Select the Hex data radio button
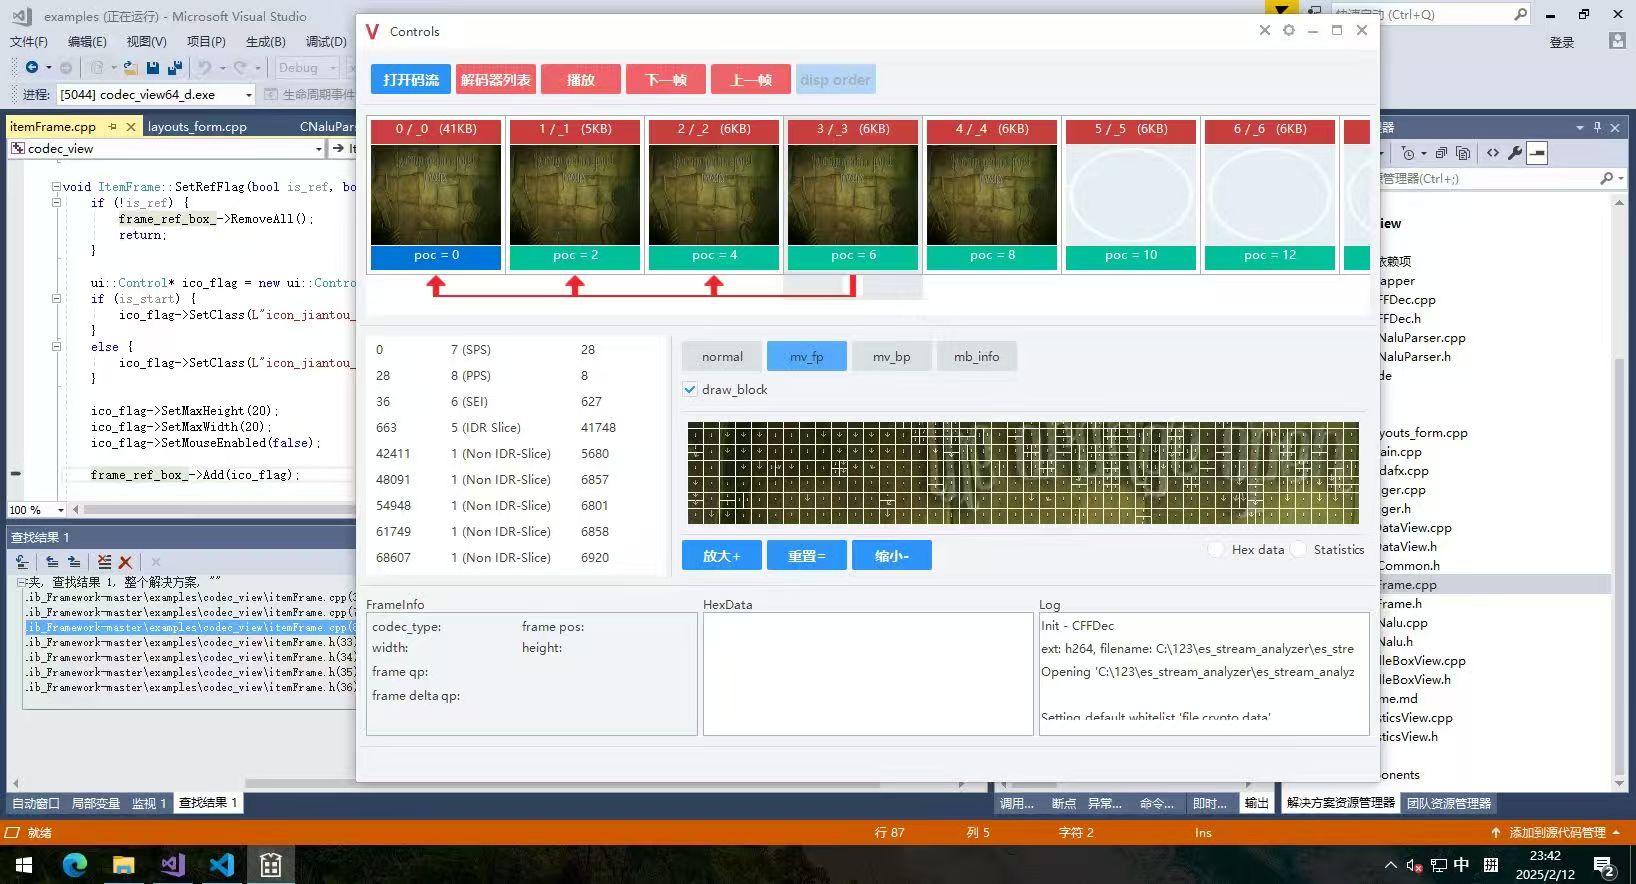This screenshot has width=1636, height=884. [x=1216, y=549]
